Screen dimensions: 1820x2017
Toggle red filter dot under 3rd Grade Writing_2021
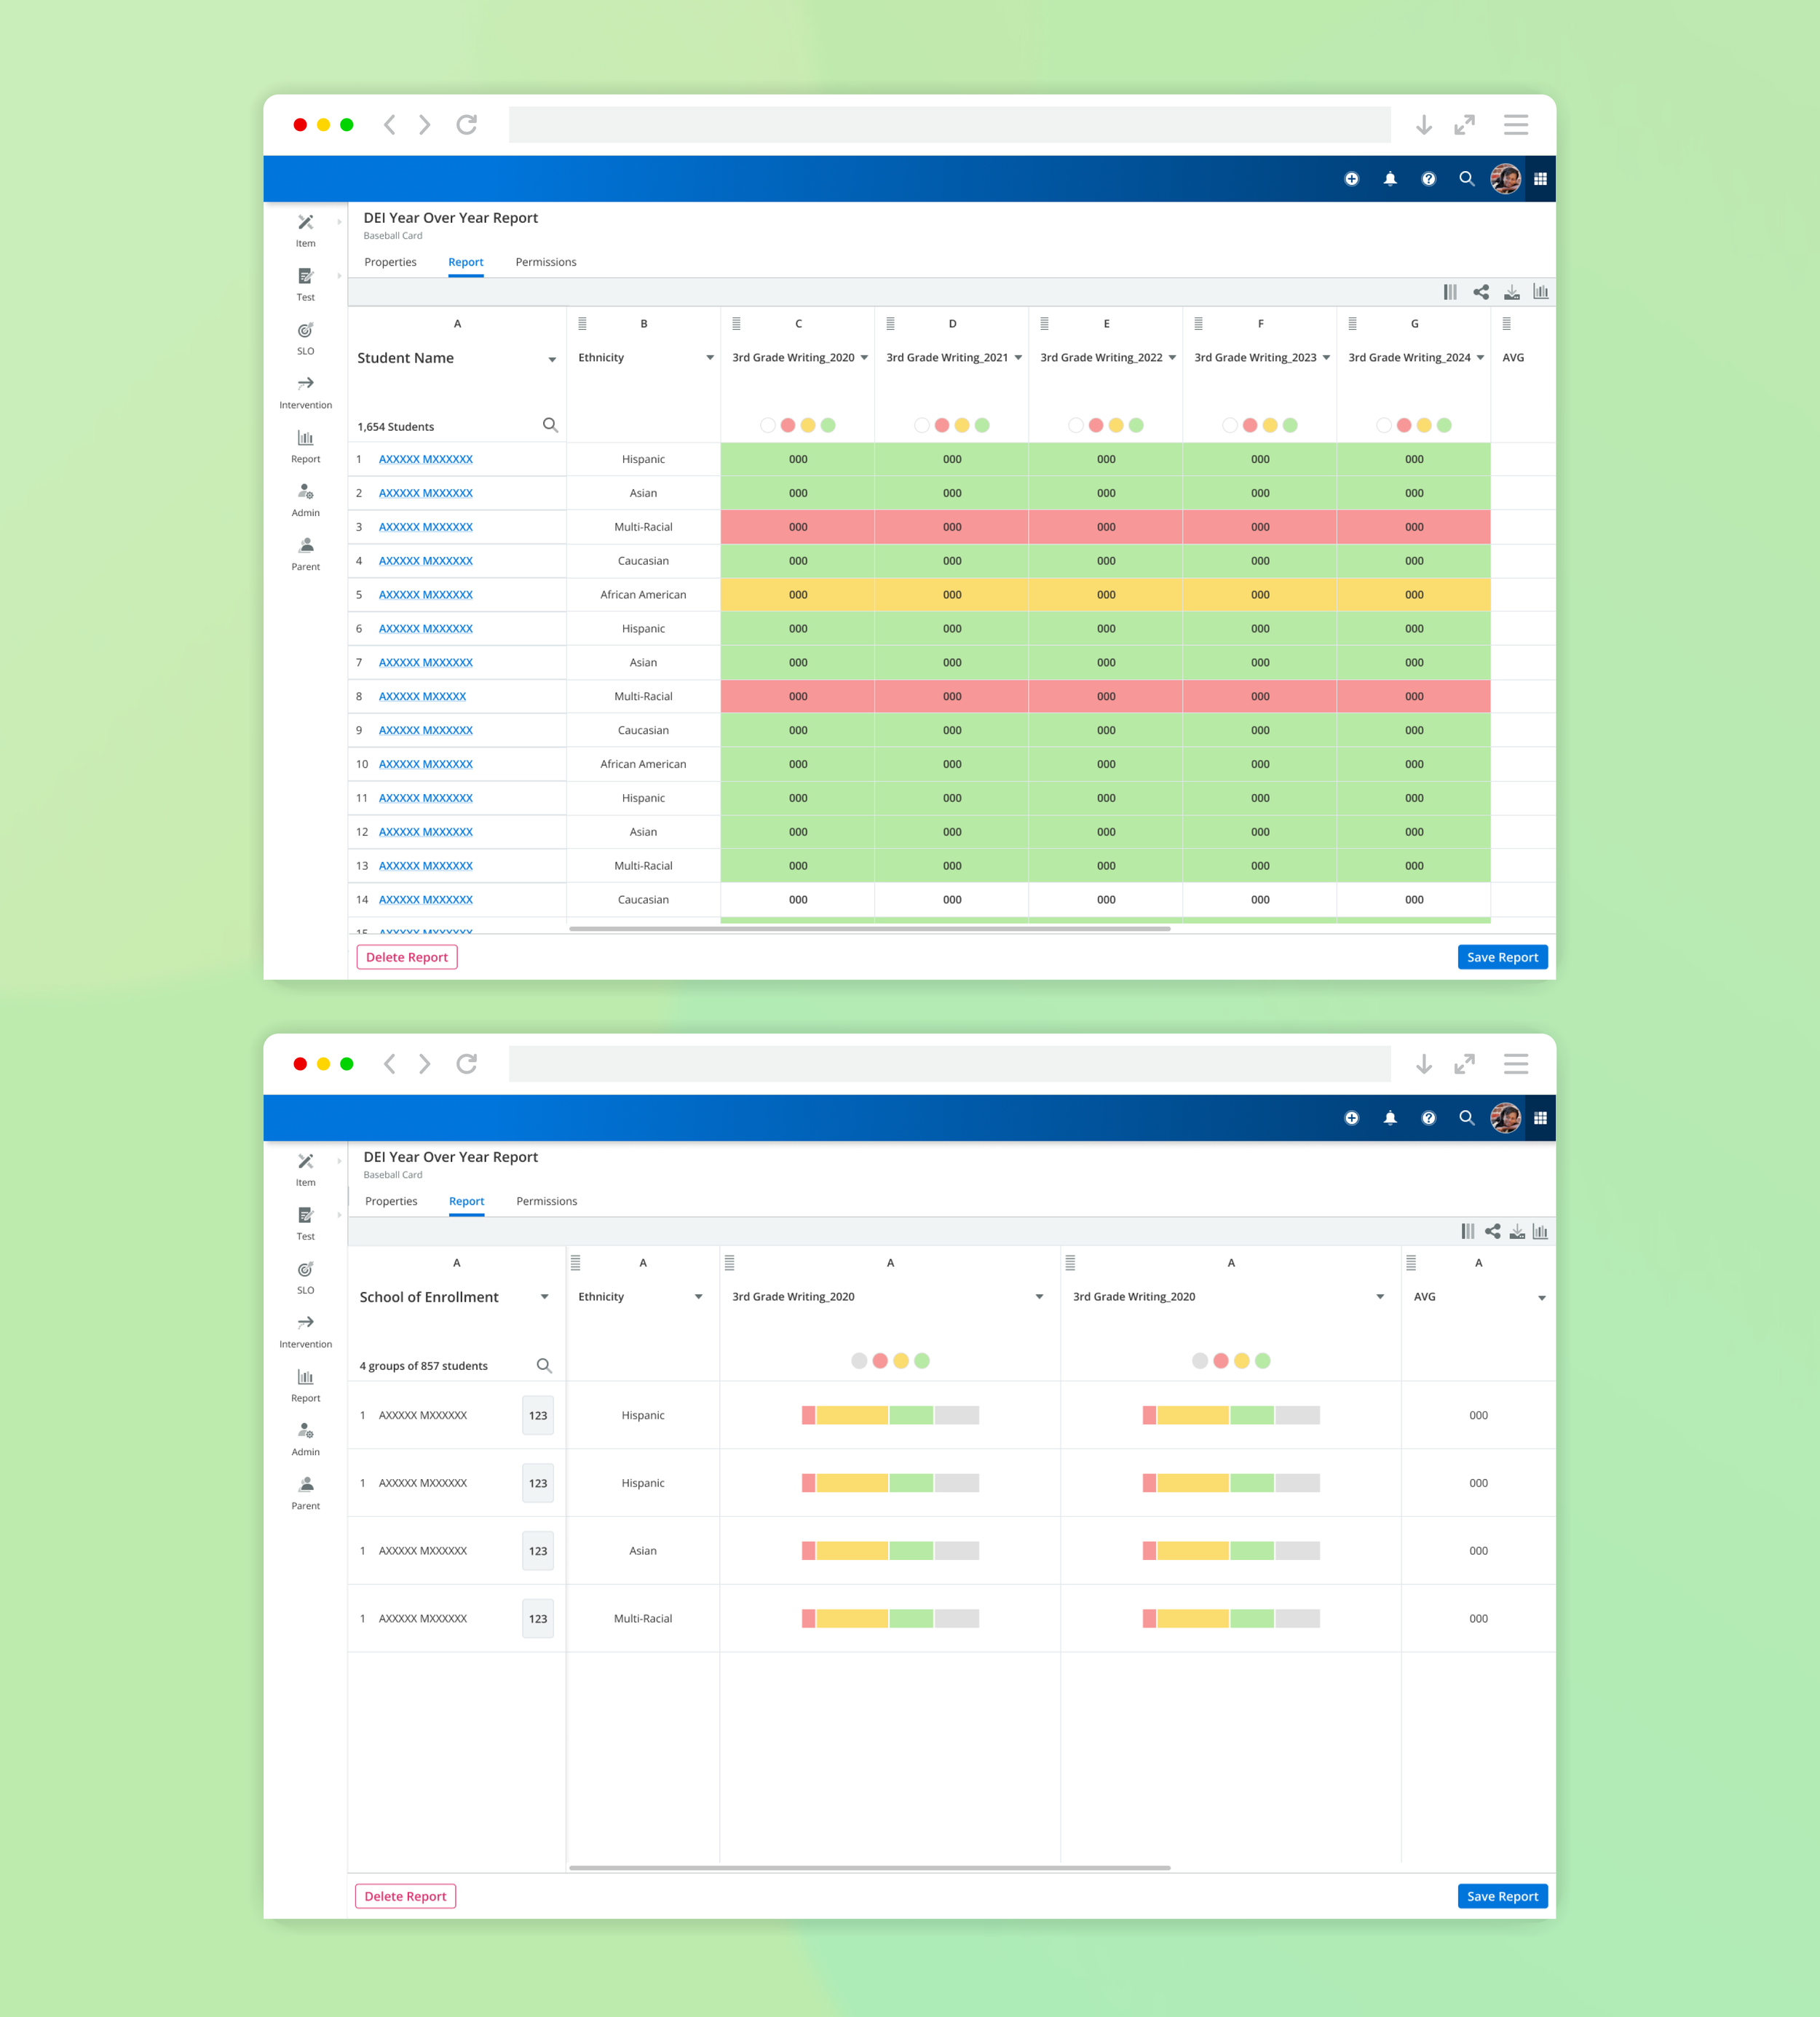tap(942, 425)
